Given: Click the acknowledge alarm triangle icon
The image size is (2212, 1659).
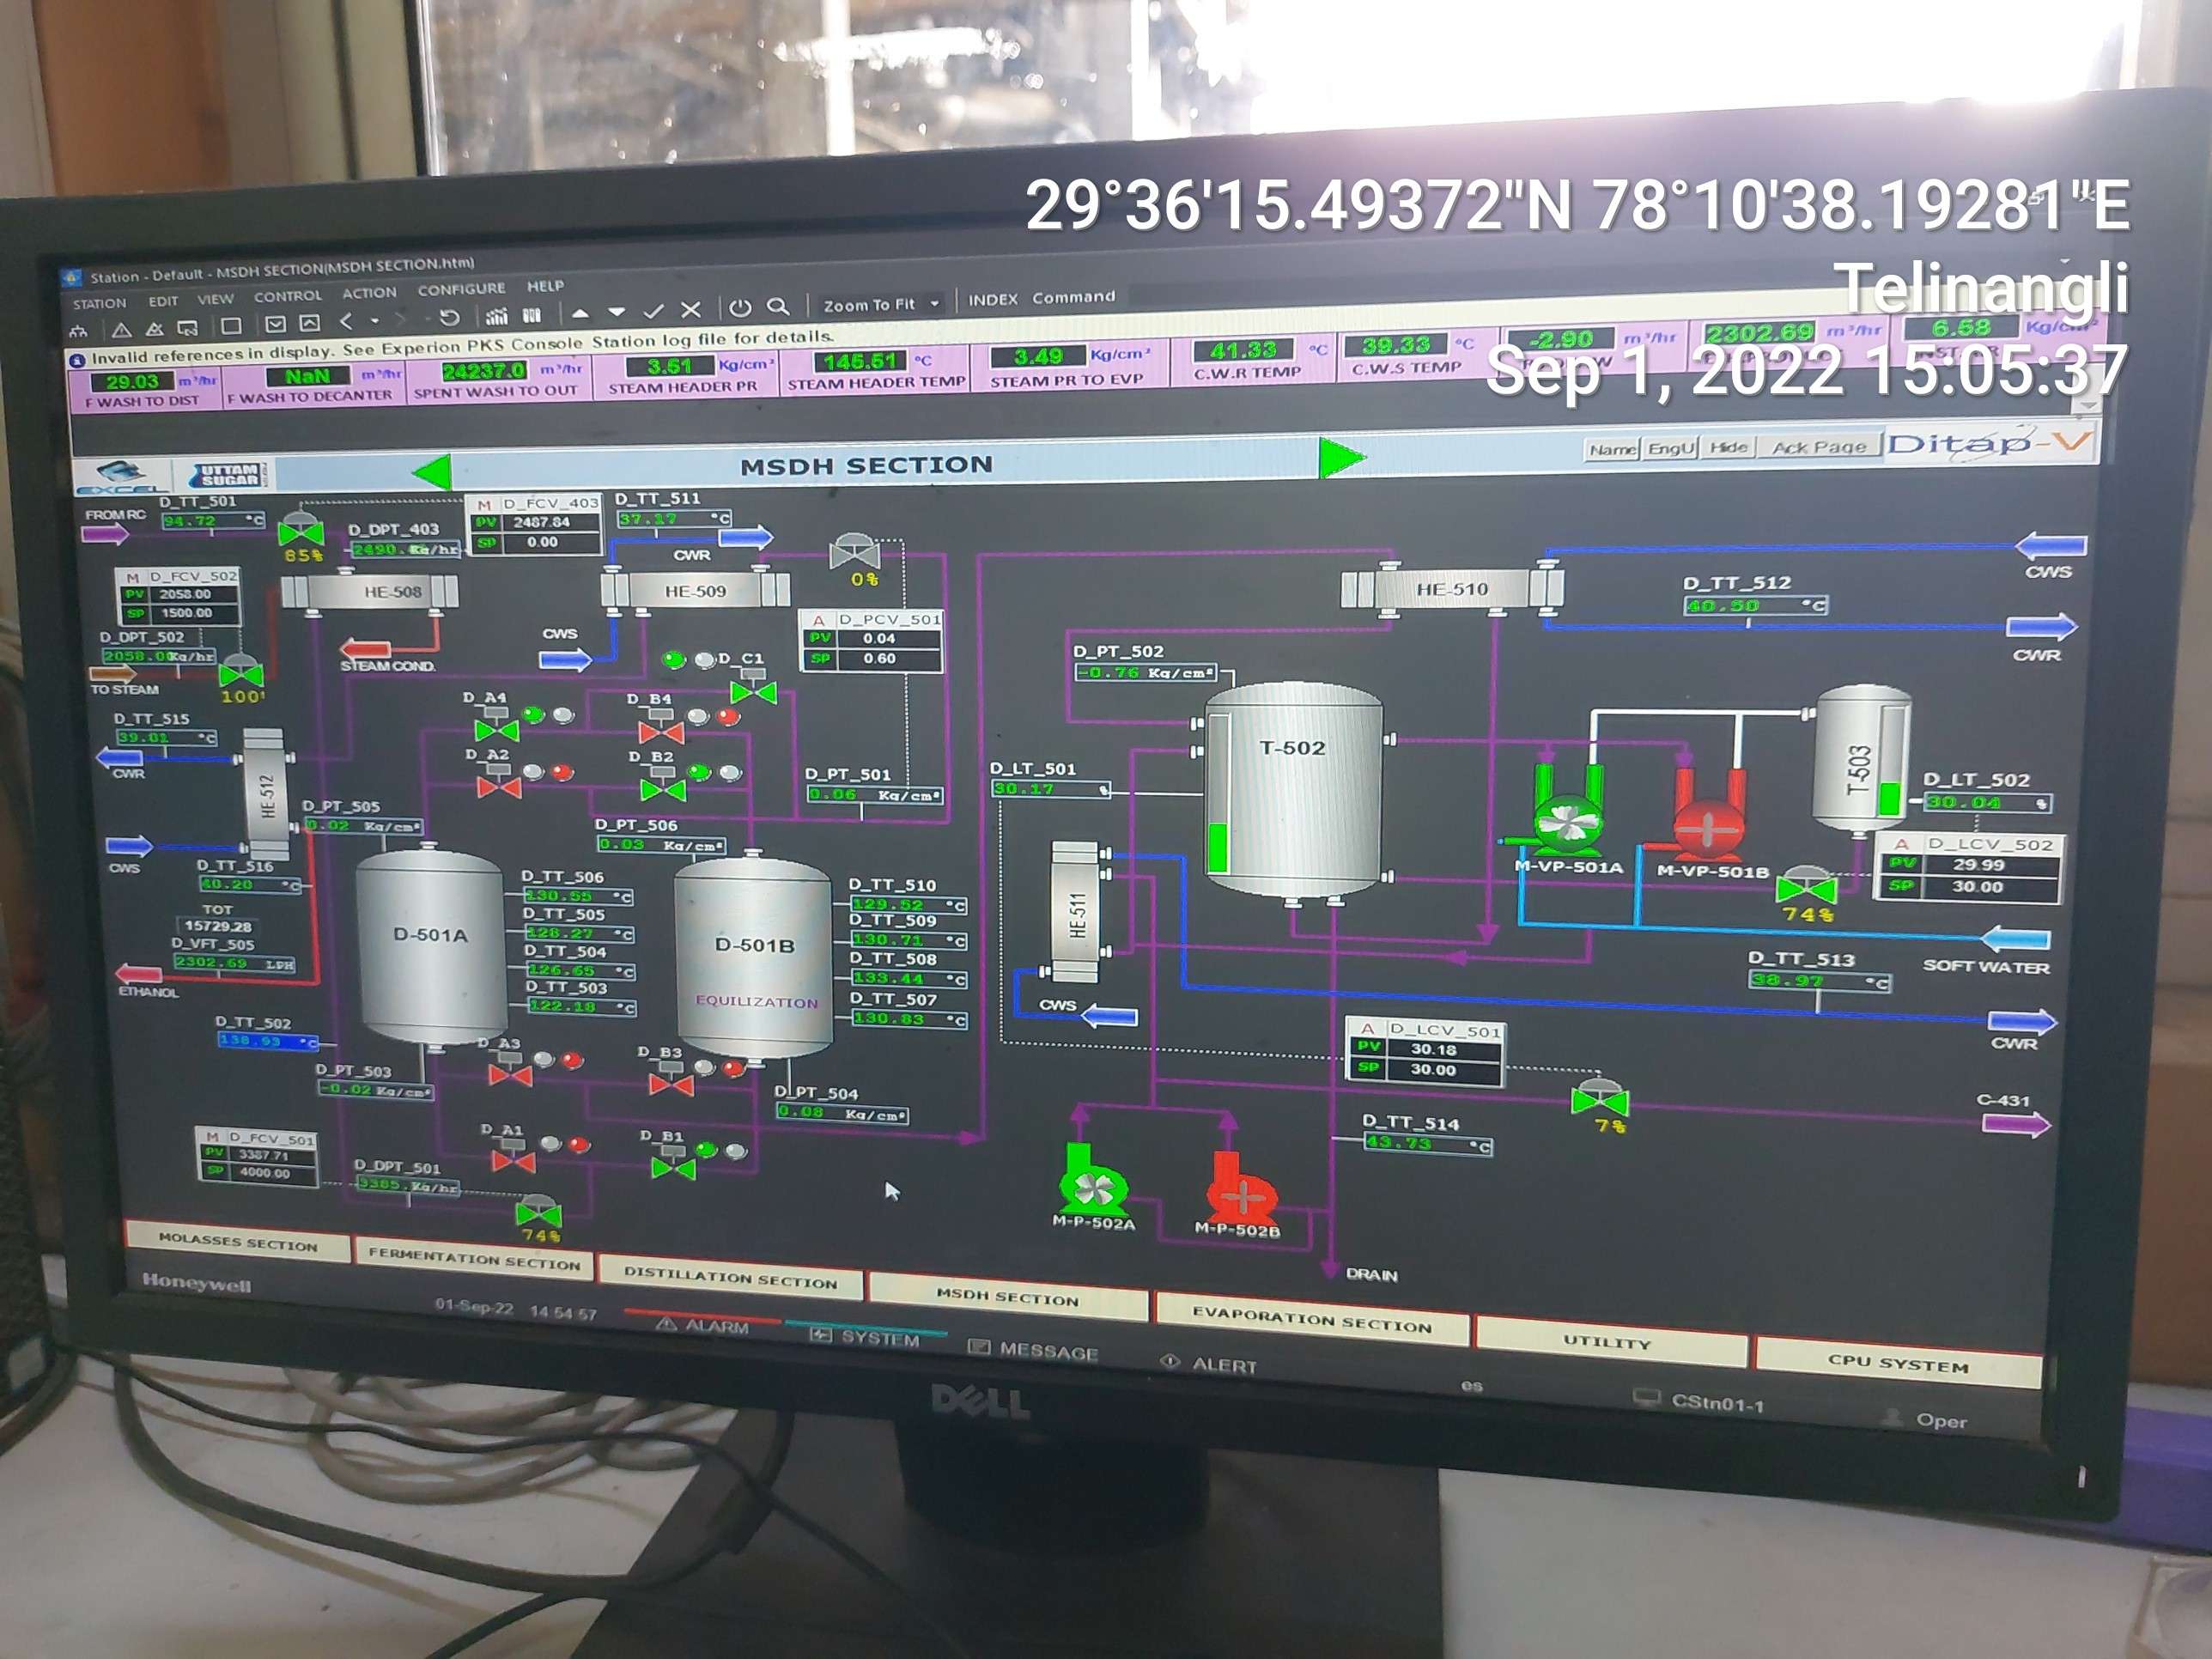Looking at the screenshot, I should click(154, 329).
